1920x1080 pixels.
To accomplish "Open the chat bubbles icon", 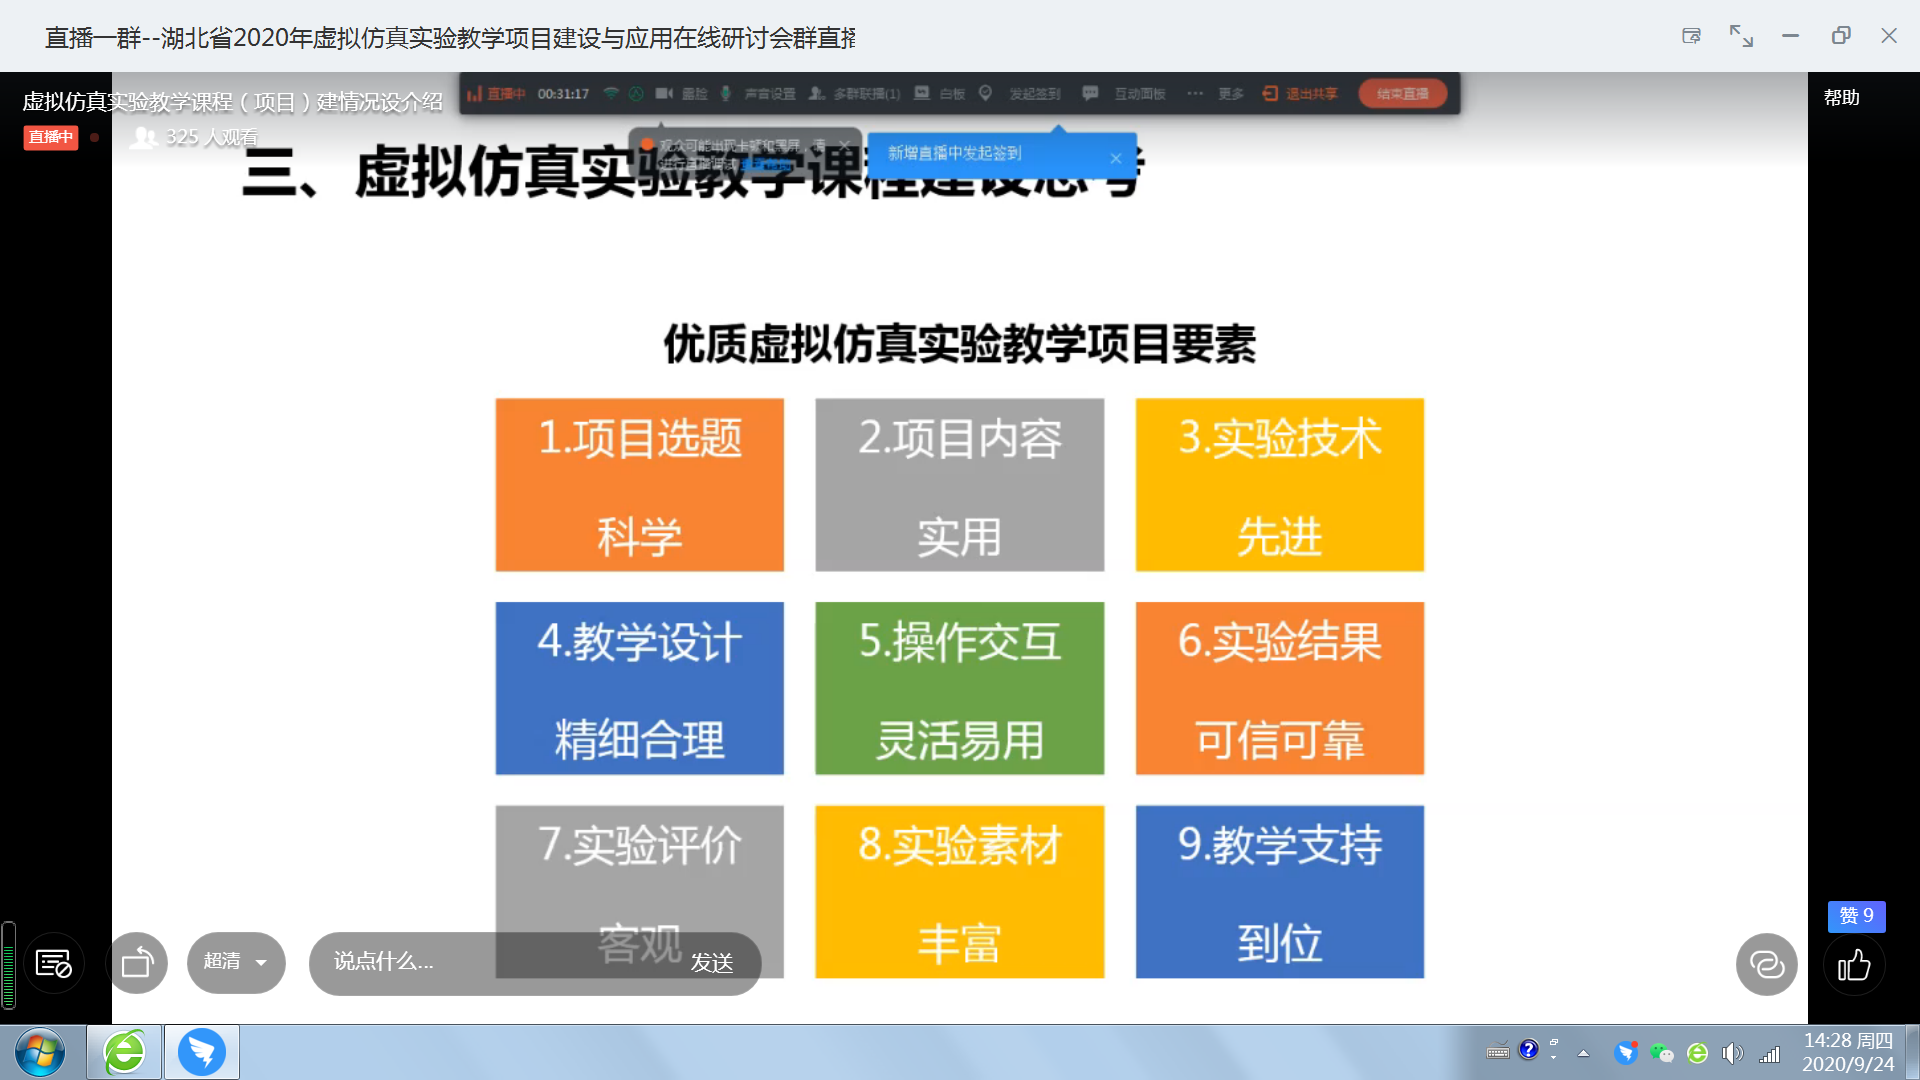I will [x=1767, y=965].
